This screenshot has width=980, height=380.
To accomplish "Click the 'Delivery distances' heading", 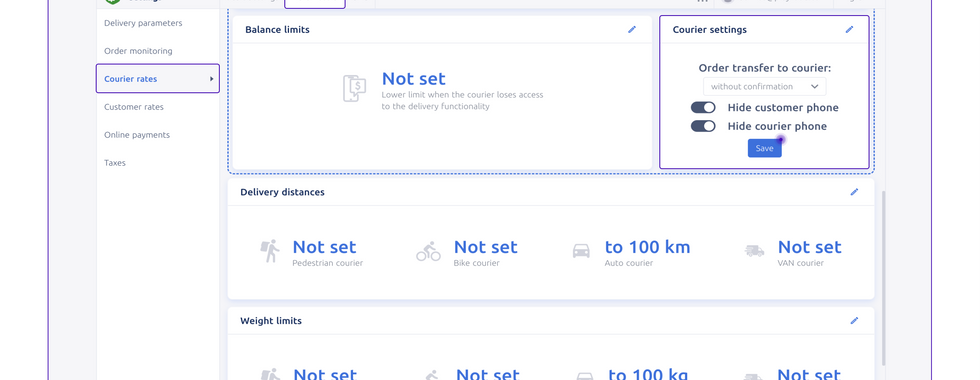I will (282, 192).
